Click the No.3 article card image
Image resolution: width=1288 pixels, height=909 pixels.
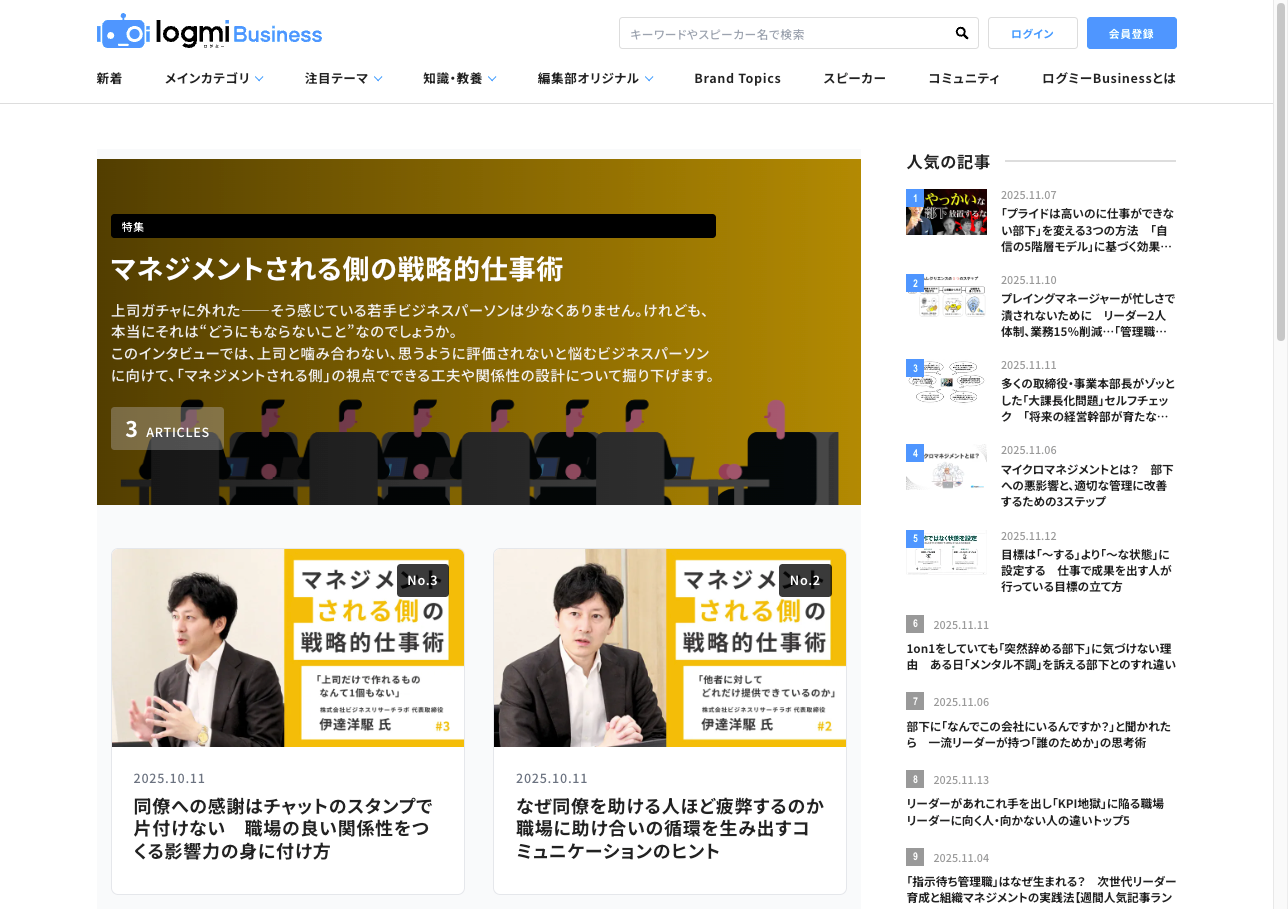(288, 647)
